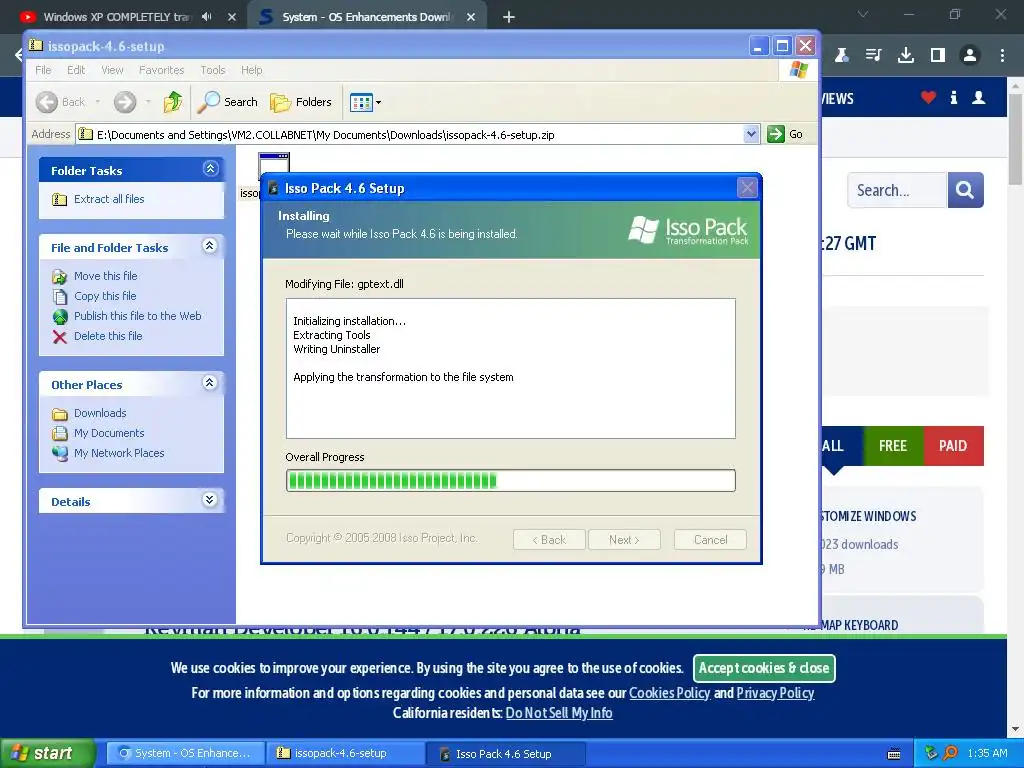Collapse the Other Places panel

pos(210,383)
